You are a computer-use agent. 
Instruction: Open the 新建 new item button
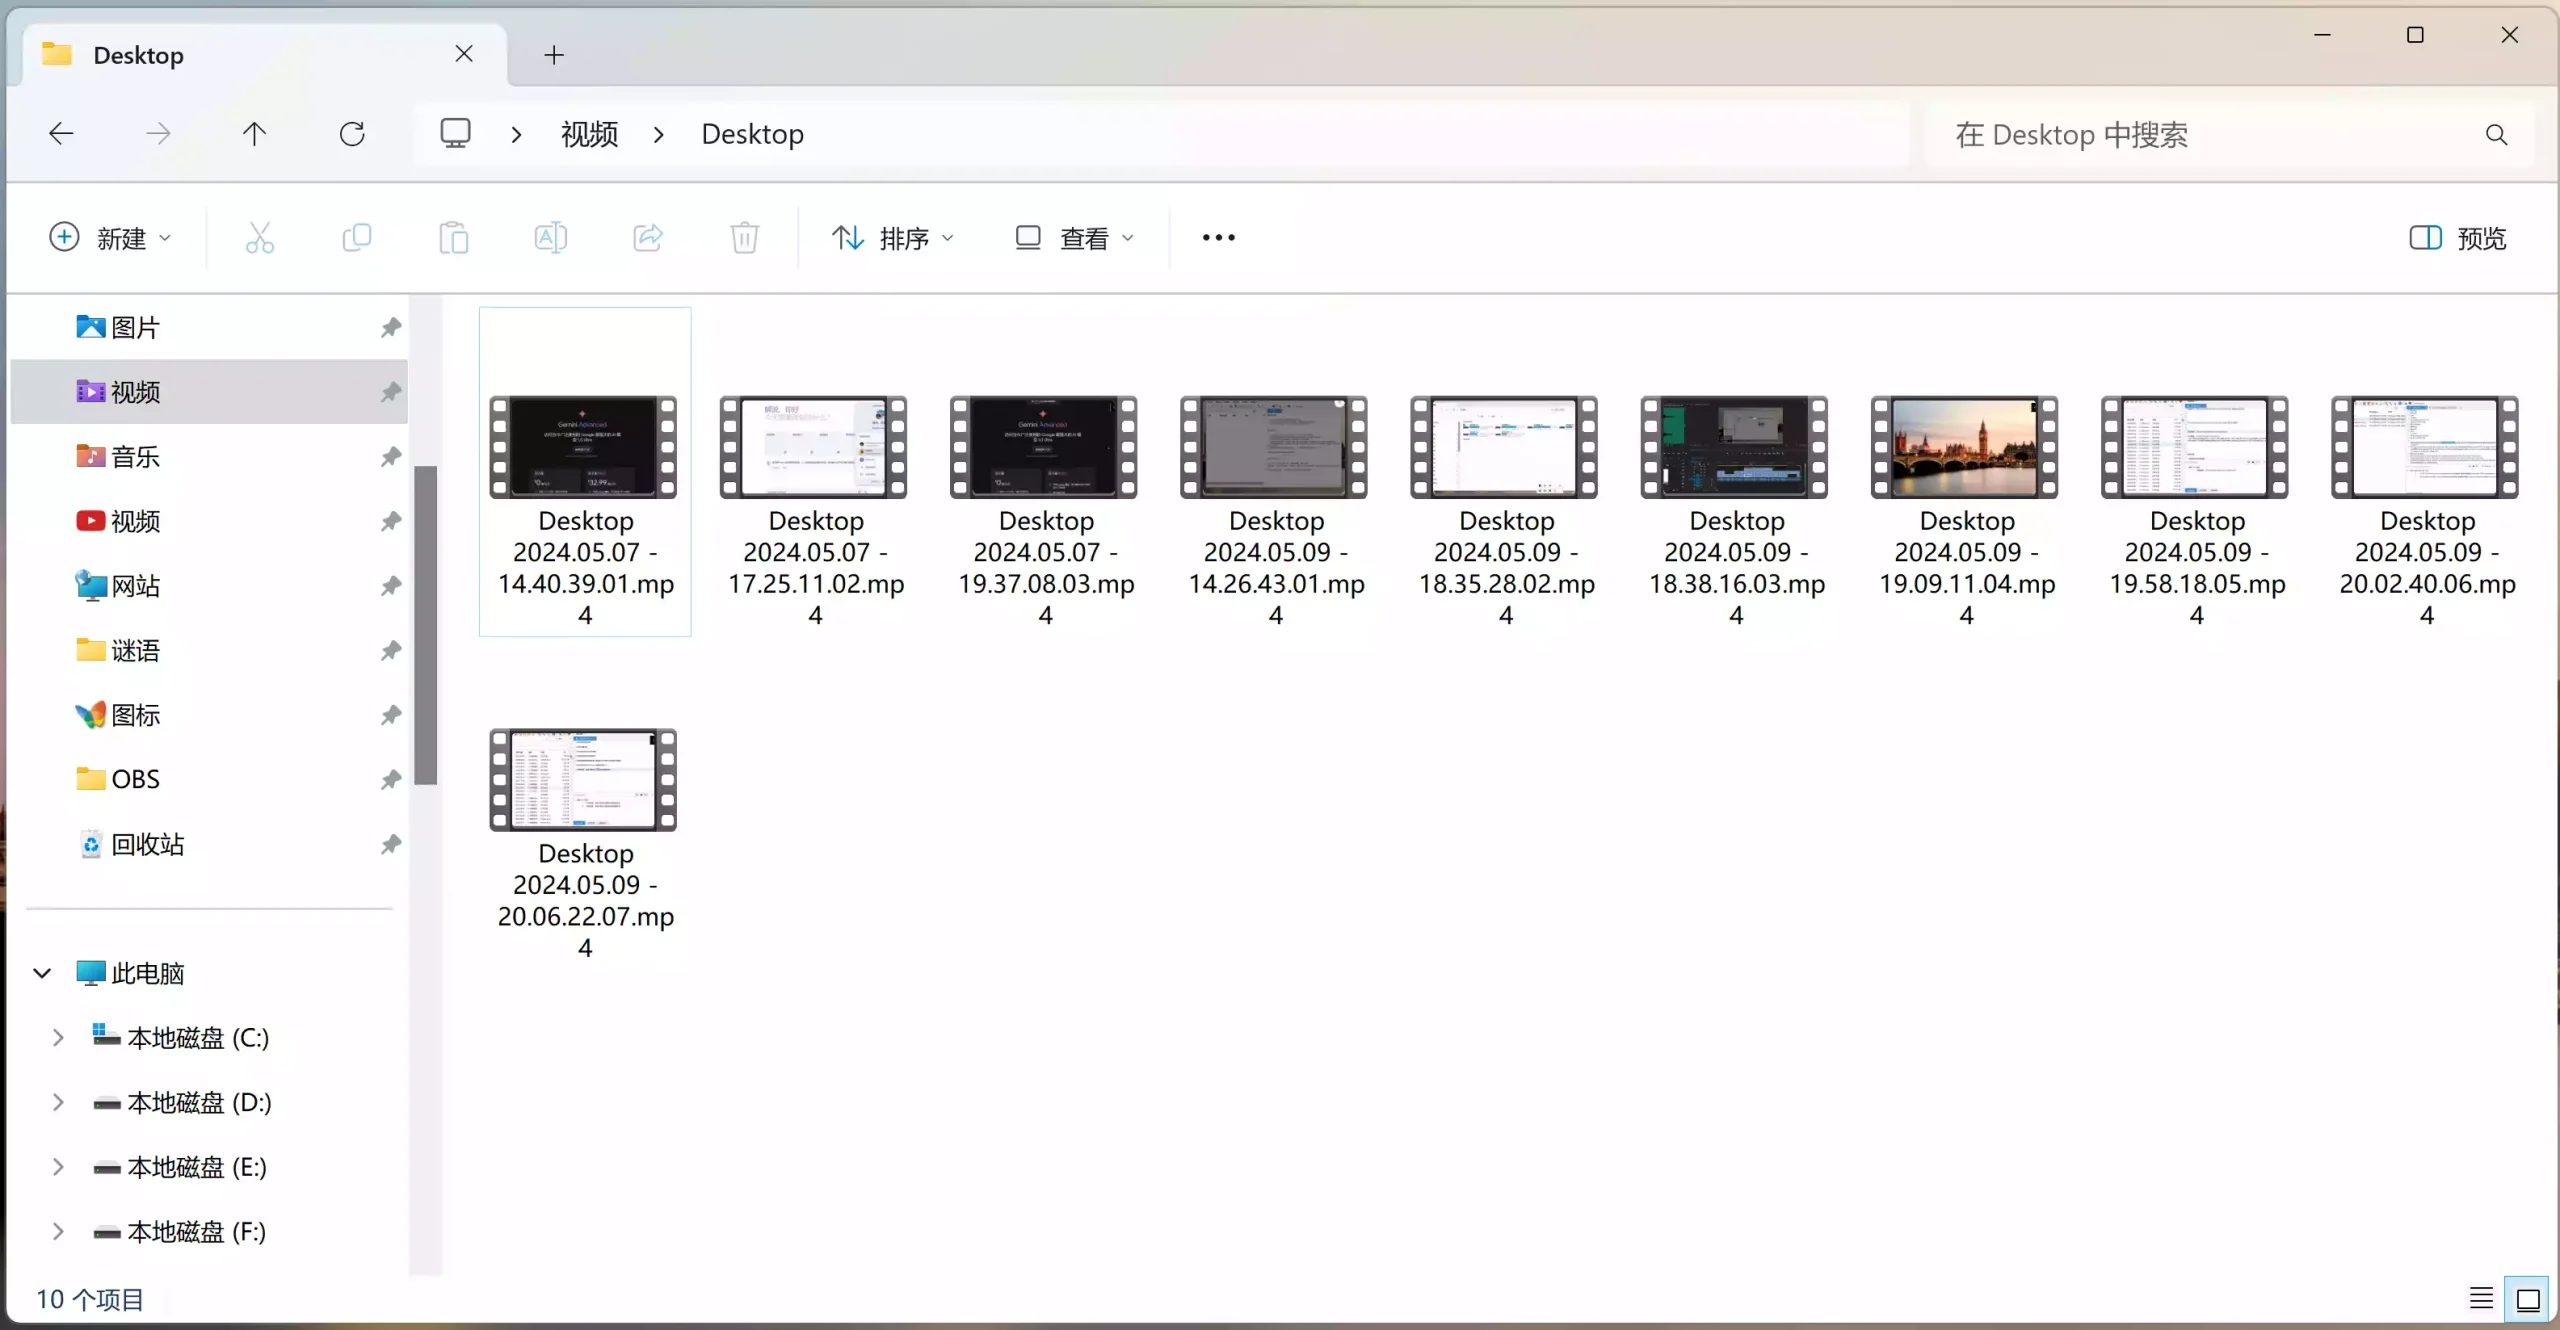click(x=110, y=238)
